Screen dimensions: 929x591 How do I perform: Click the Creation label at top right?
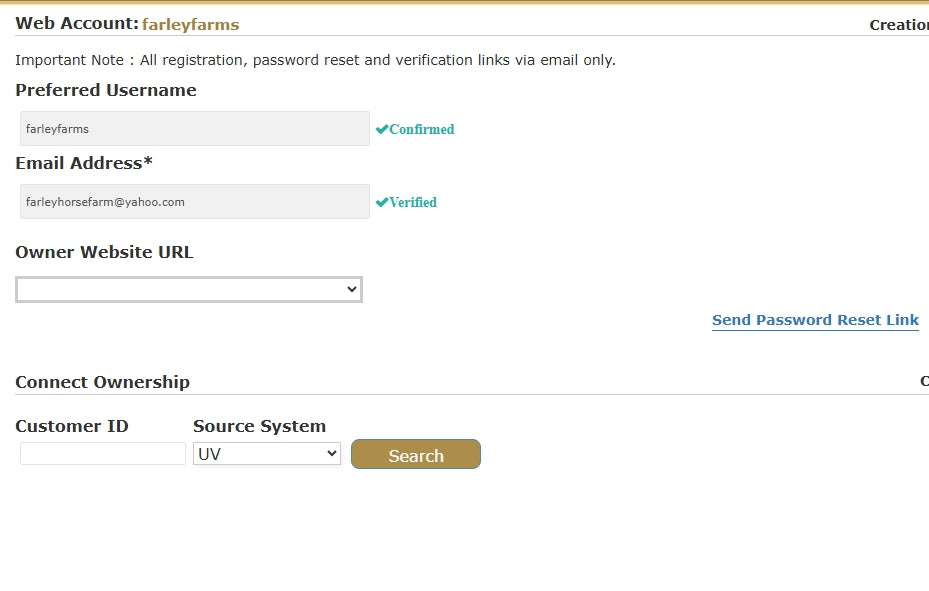[898, 25]
